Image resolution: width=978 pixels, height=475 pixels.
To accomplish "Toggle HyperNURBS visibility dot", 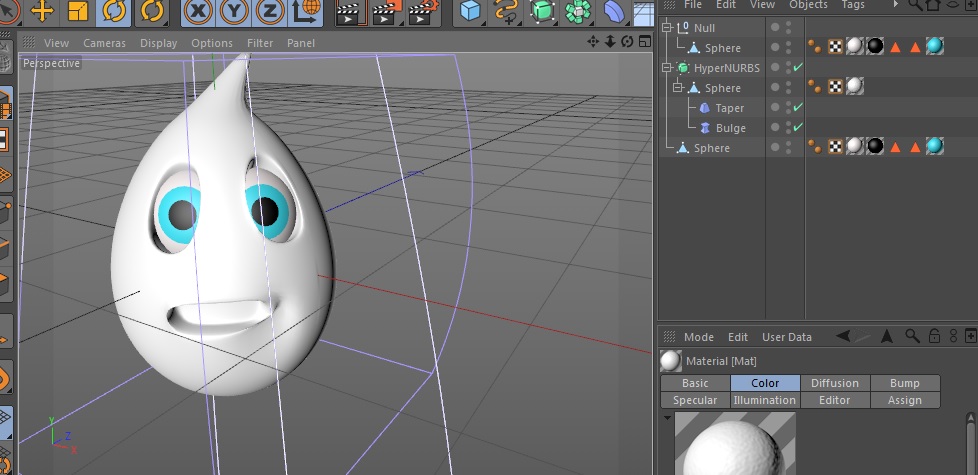I will (x=775, y=67).
